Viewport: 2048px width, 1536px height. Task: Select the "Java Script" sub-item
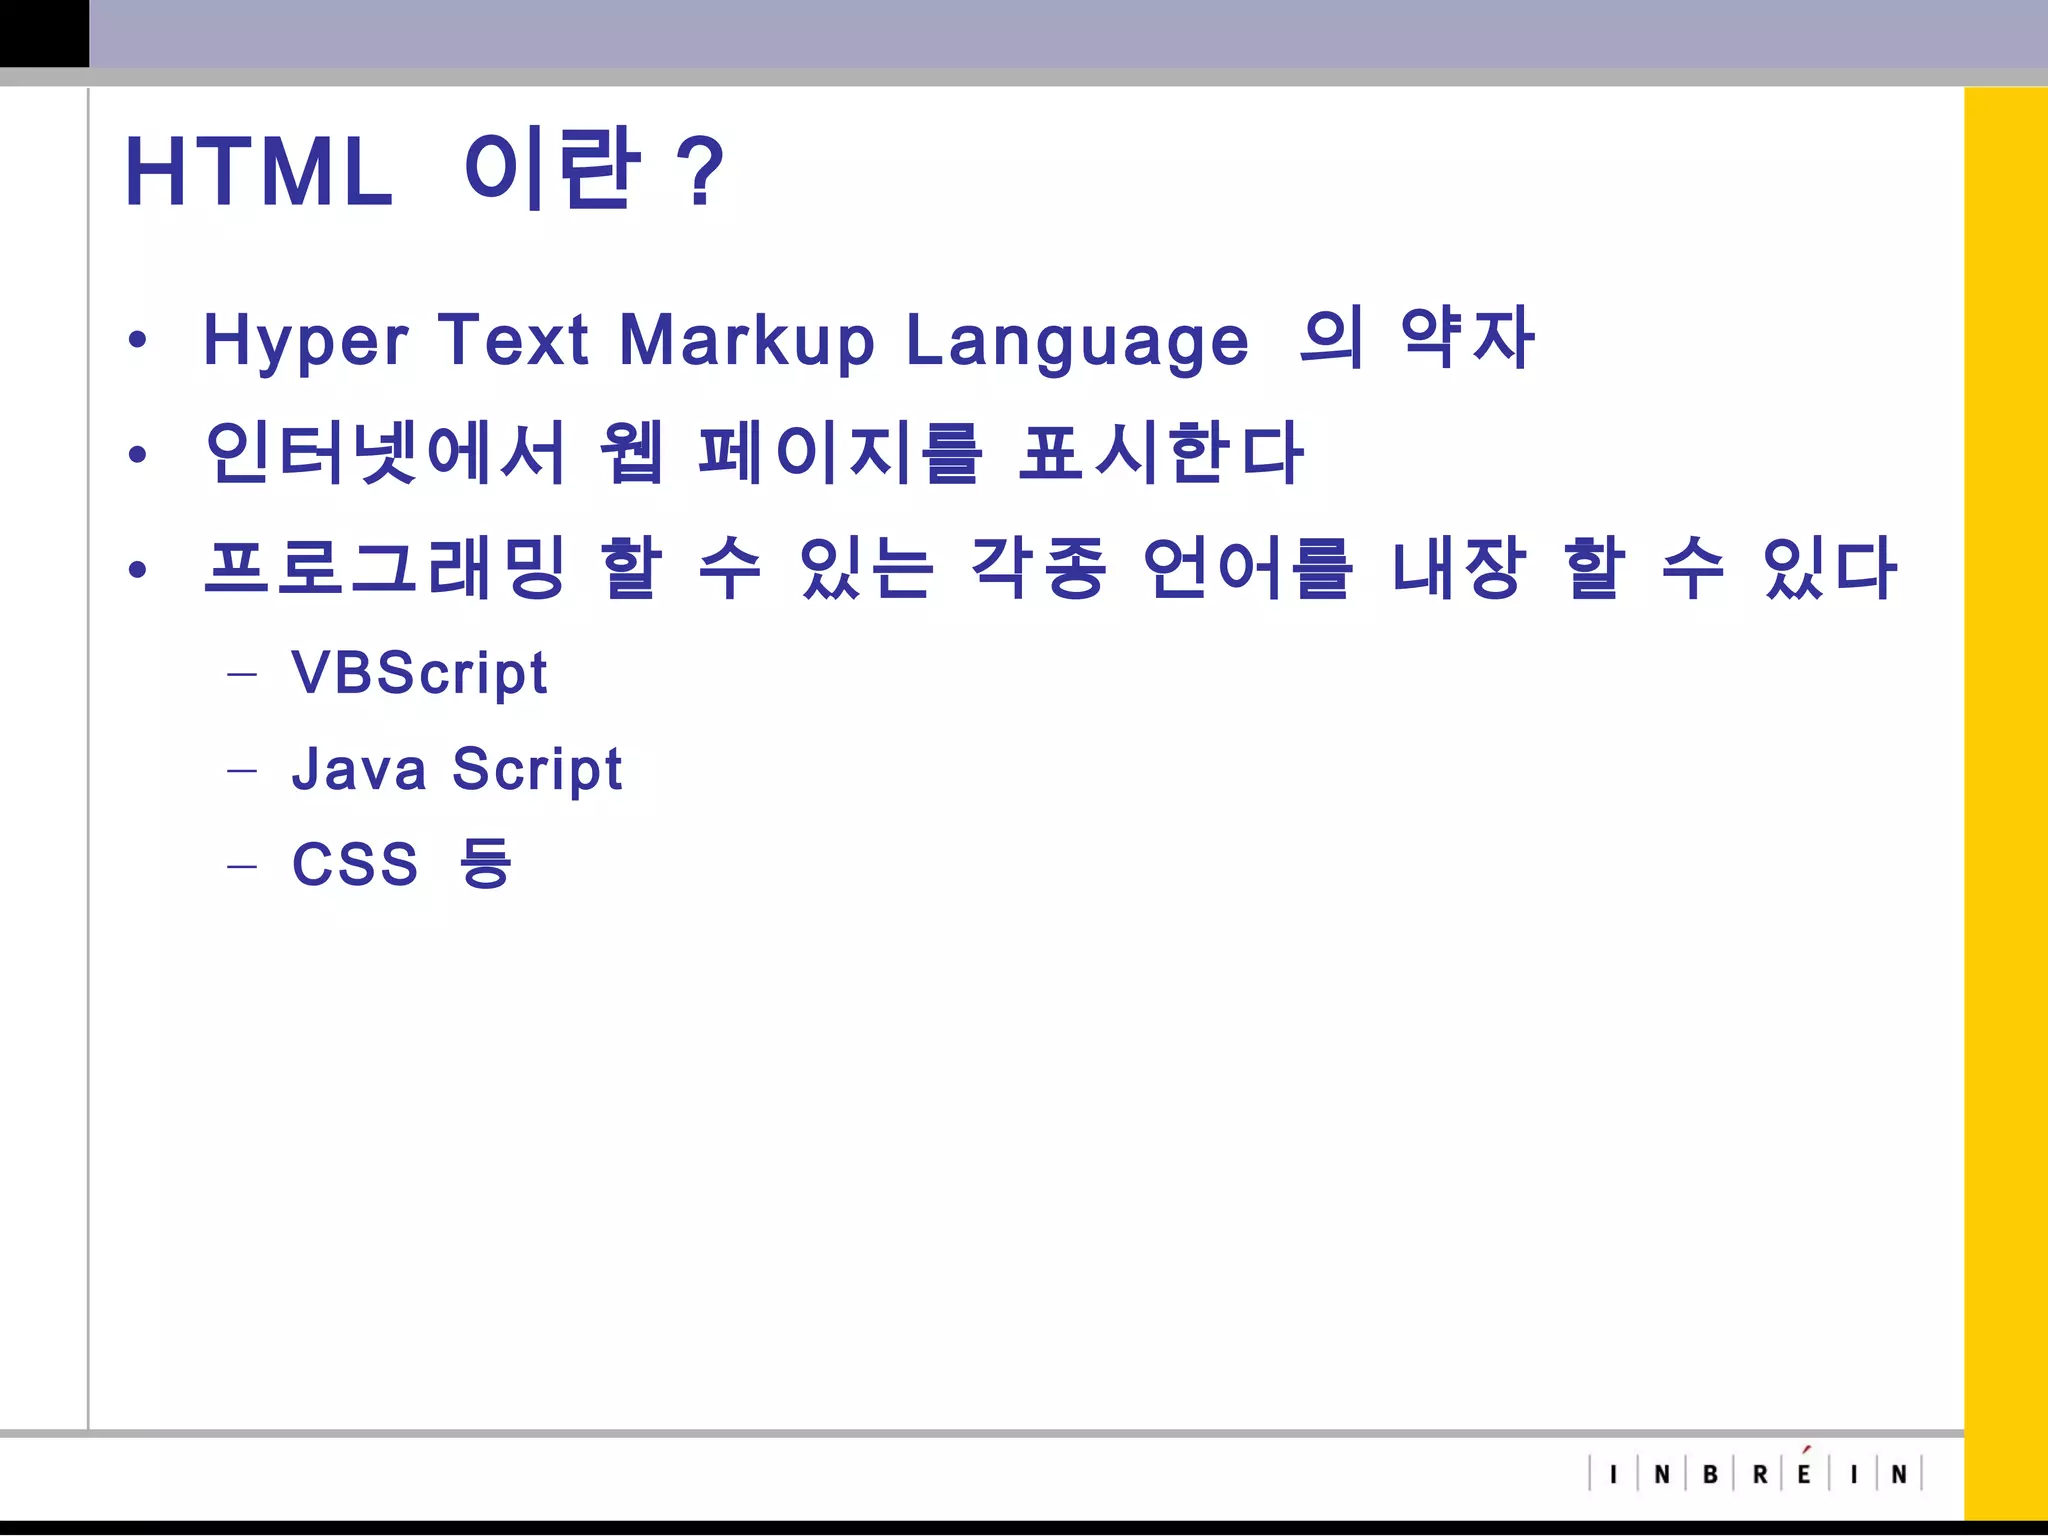pyautogui.click(x=457, y=769)
